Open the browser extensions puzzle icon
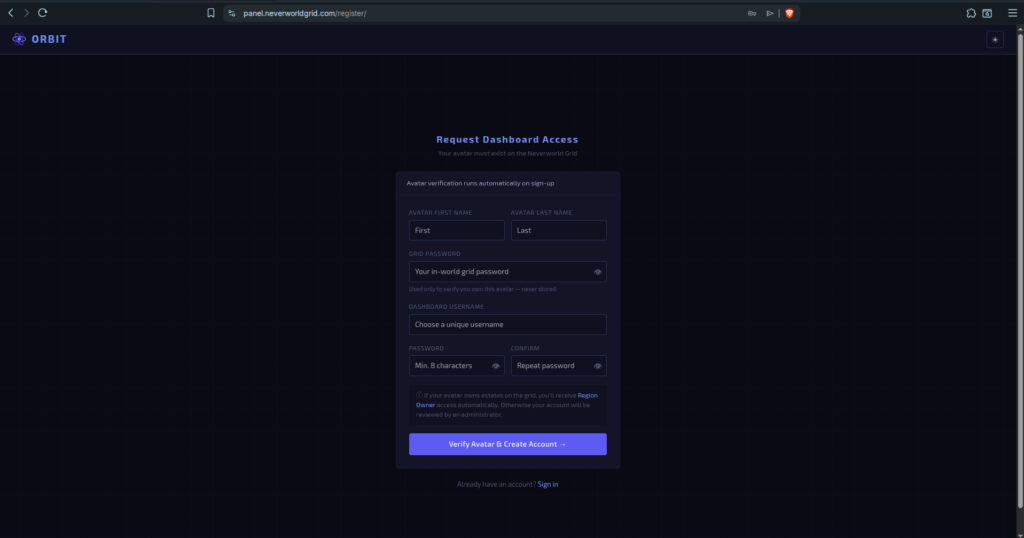 click(x=971, y=13)
